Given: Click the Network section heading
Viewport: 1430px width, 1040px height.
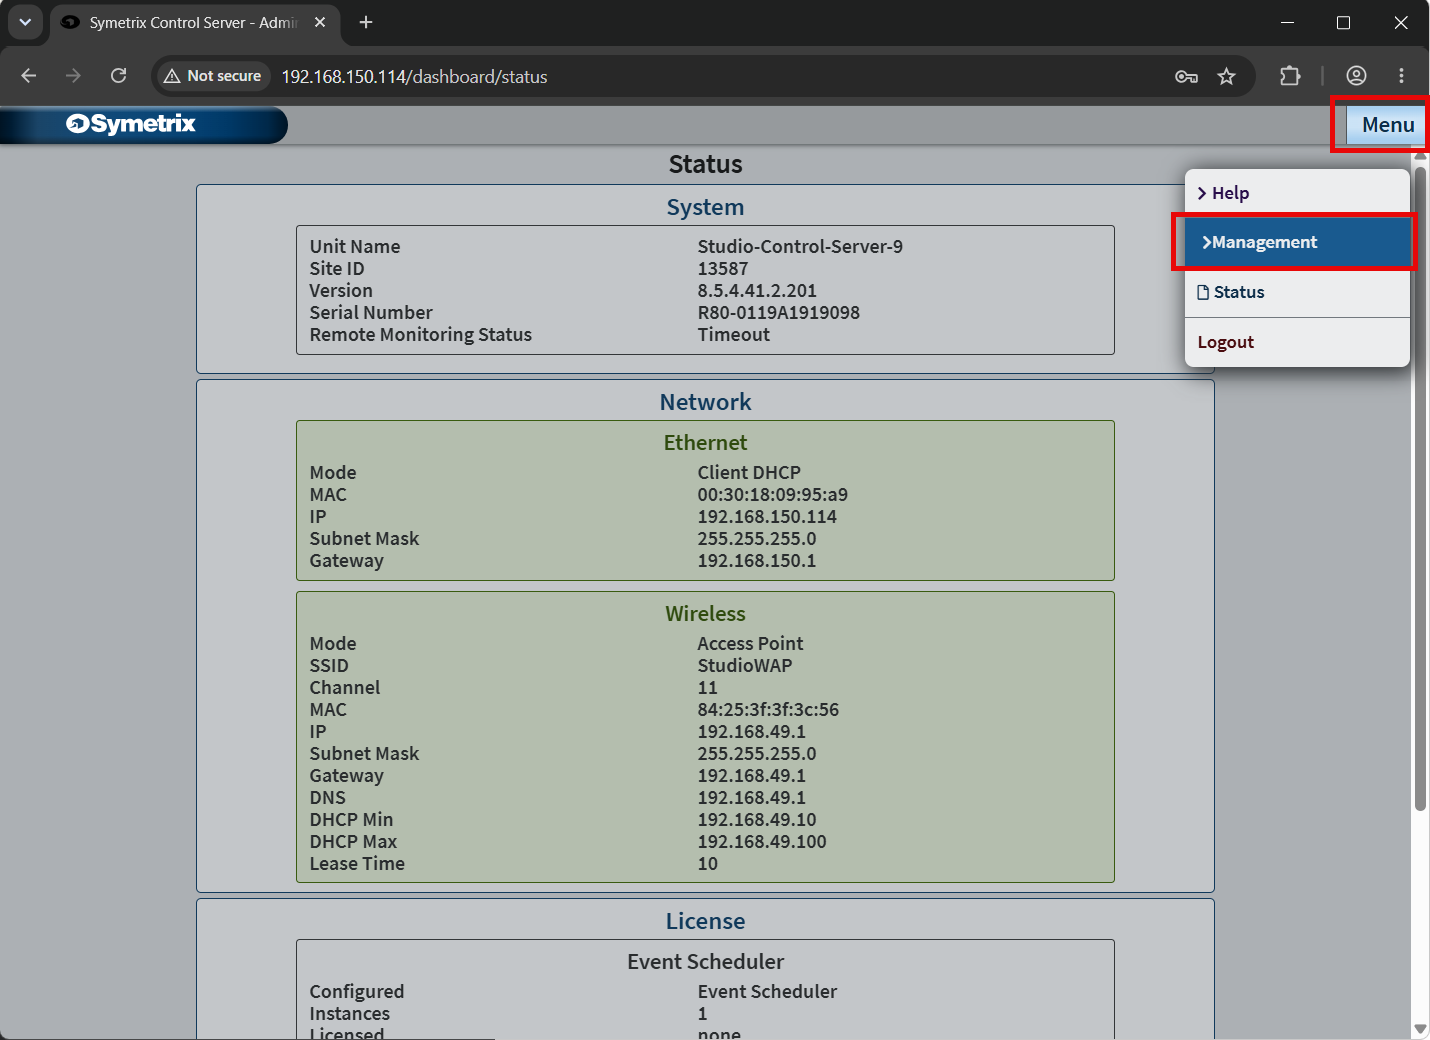Looking at the screenshot, I should click(x=706, y=402).
